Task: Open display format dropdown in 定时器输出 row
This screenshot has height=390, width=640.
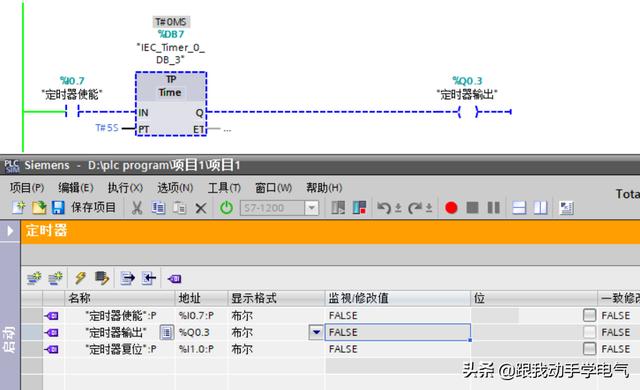Action: tap(316, 332)
